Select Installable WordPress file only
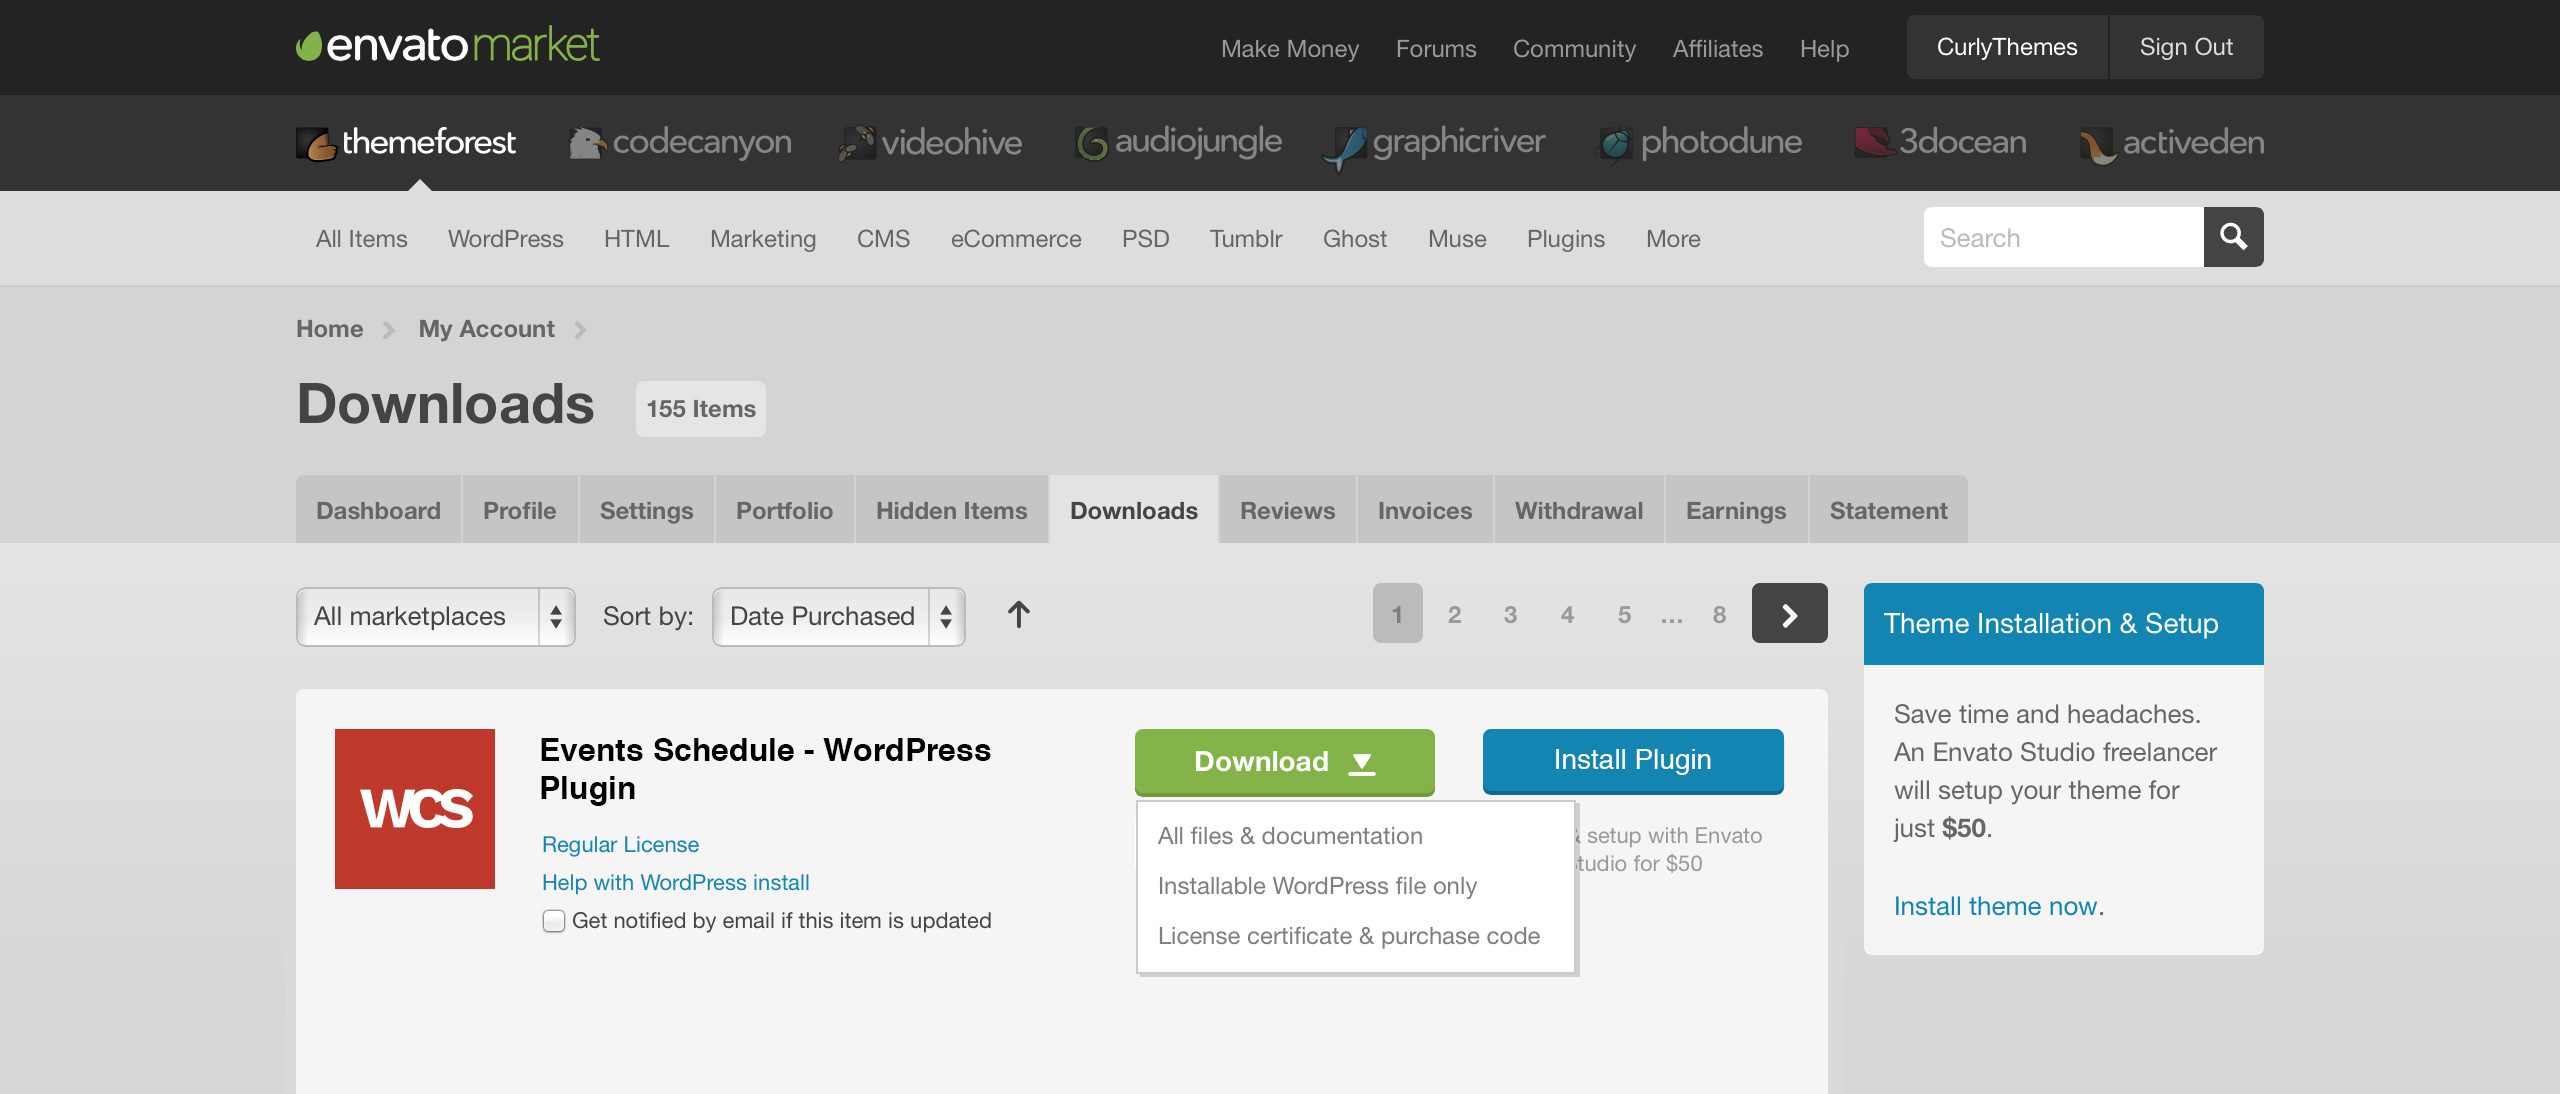2560x1094 pixels. pyautogui.click(x=1317, y=886)
